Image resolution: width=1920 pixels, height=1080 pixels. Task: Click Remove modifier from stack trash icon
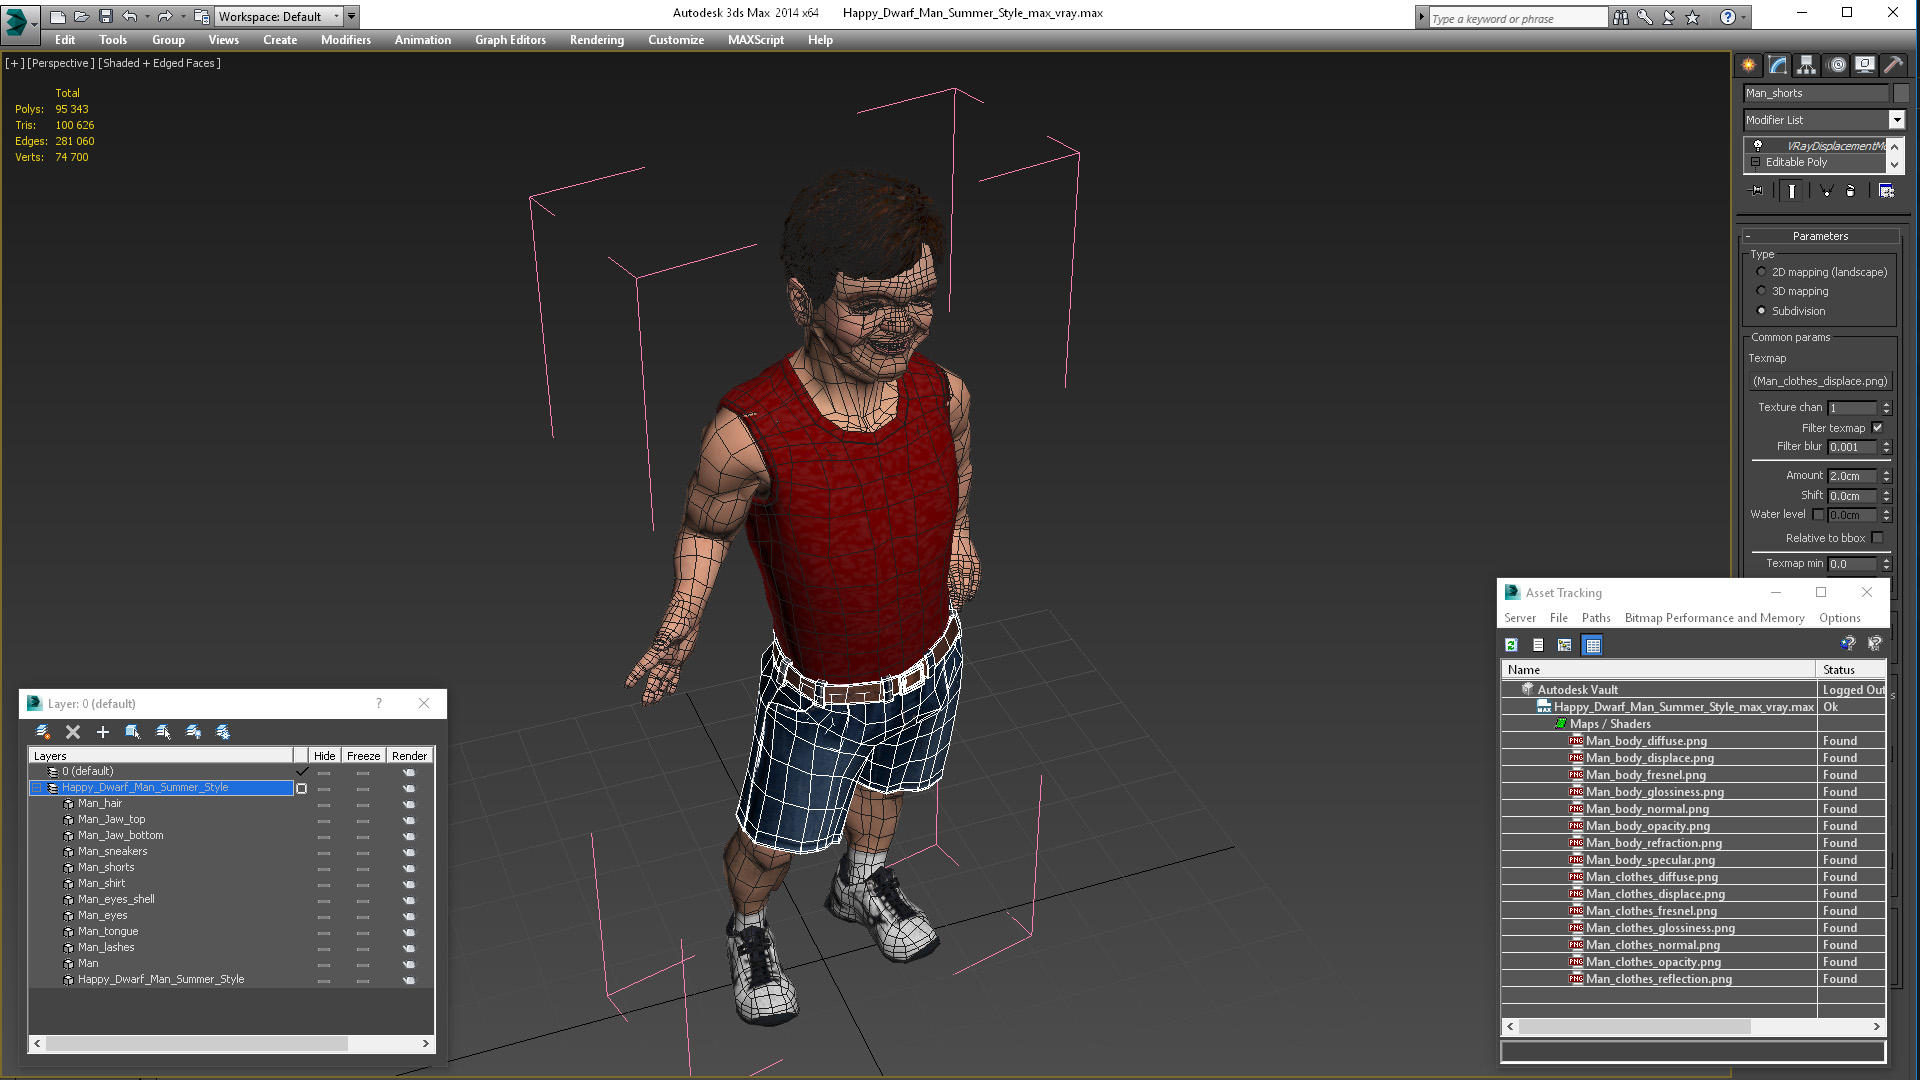point(1850,191)
